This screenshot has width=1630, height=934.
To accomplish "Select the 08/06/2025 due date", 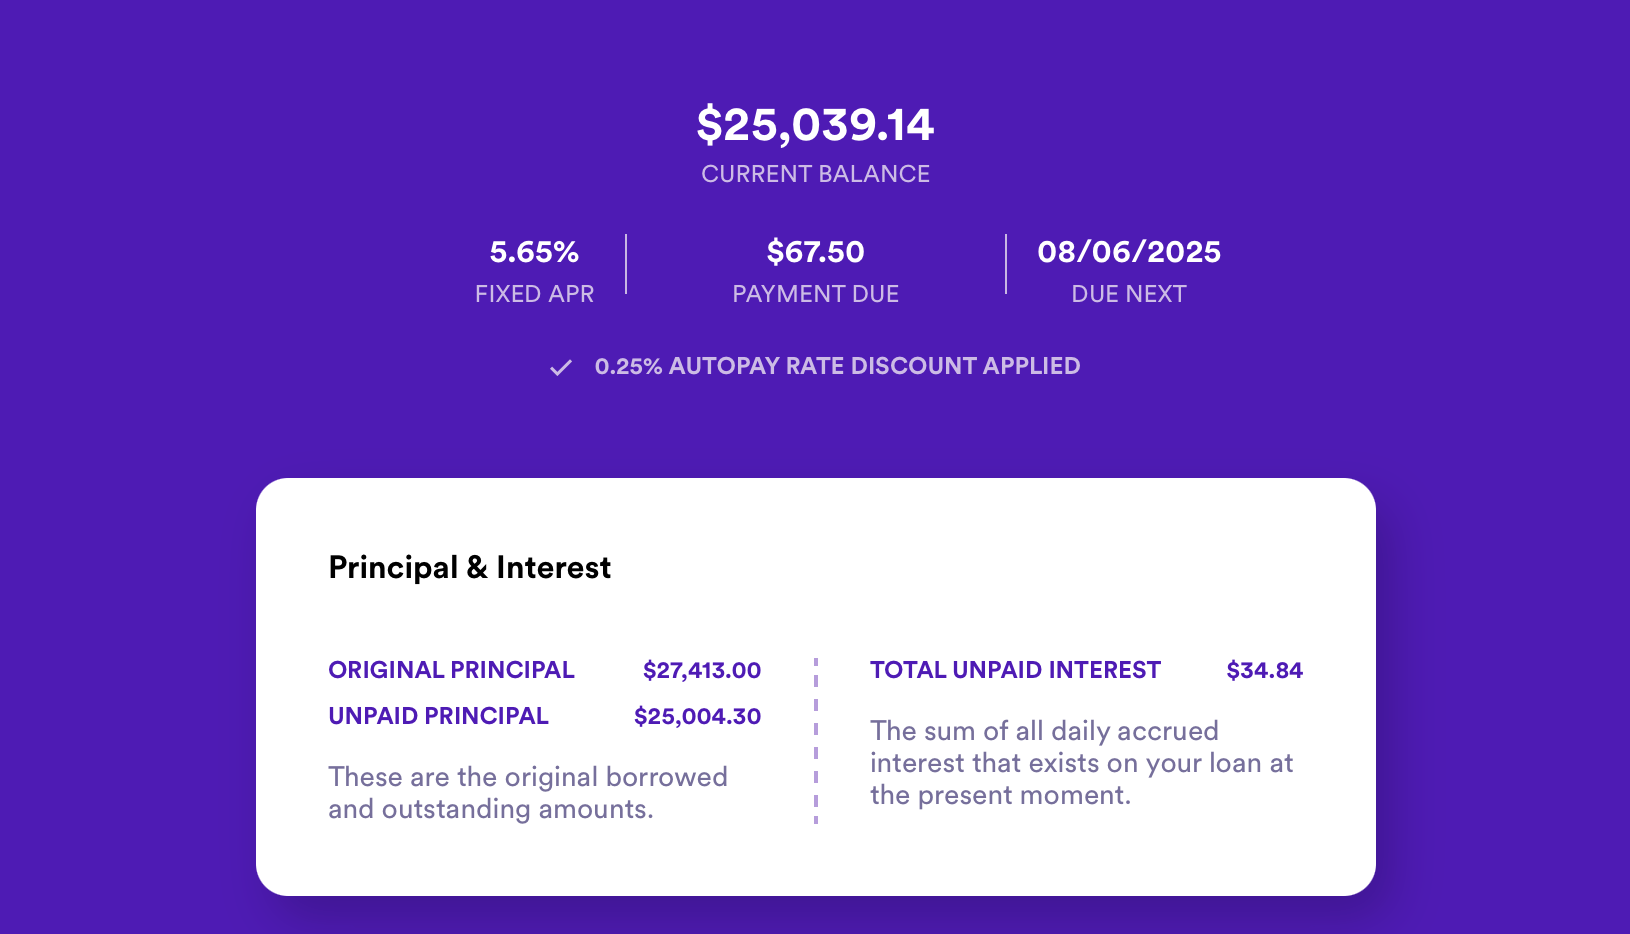I will tap(1129, 252).
